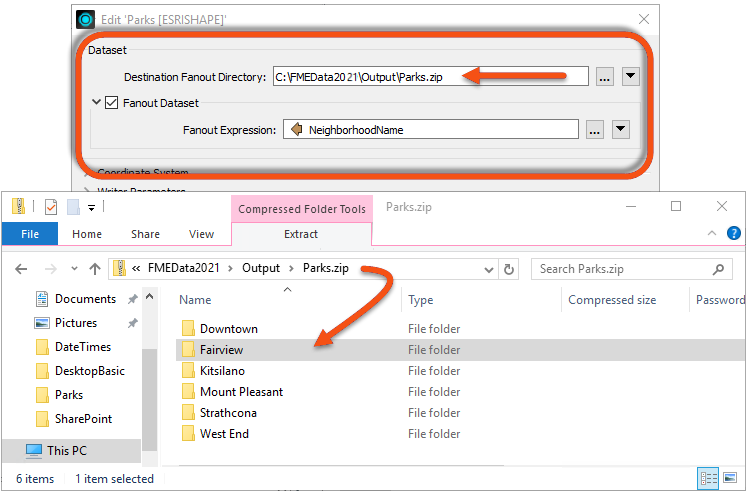746x491 pixels.
Task: Click the New folder quick access icon
Action: [x=73, y=206]
